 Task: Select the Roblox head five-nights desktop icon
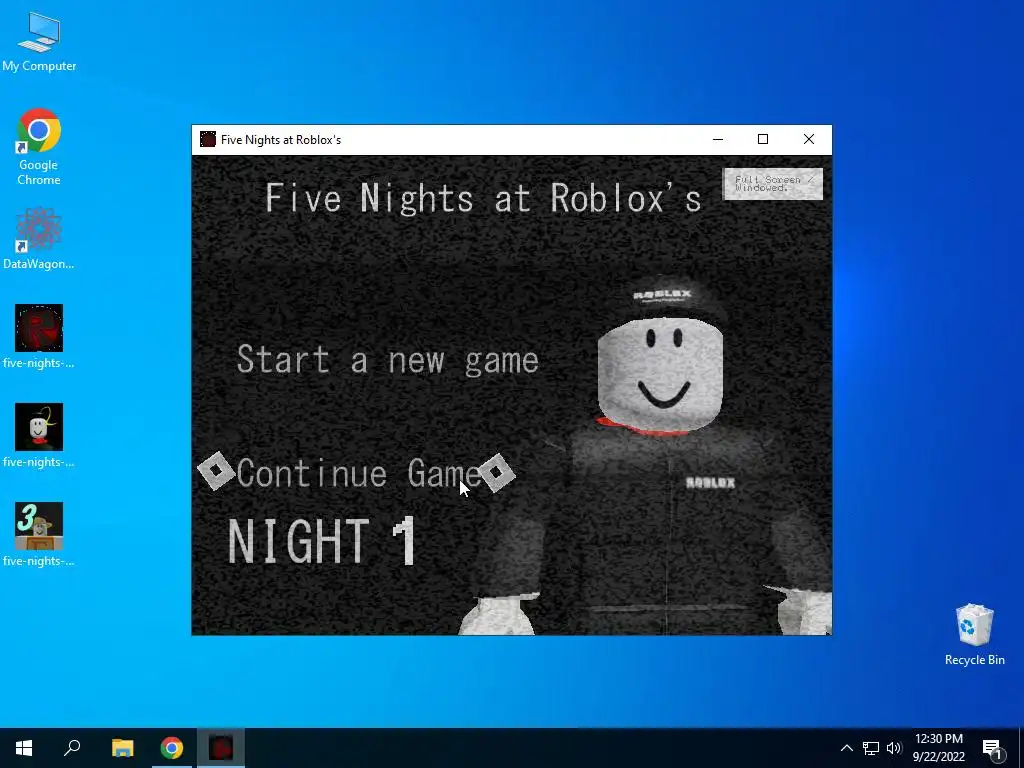(39, 436)
